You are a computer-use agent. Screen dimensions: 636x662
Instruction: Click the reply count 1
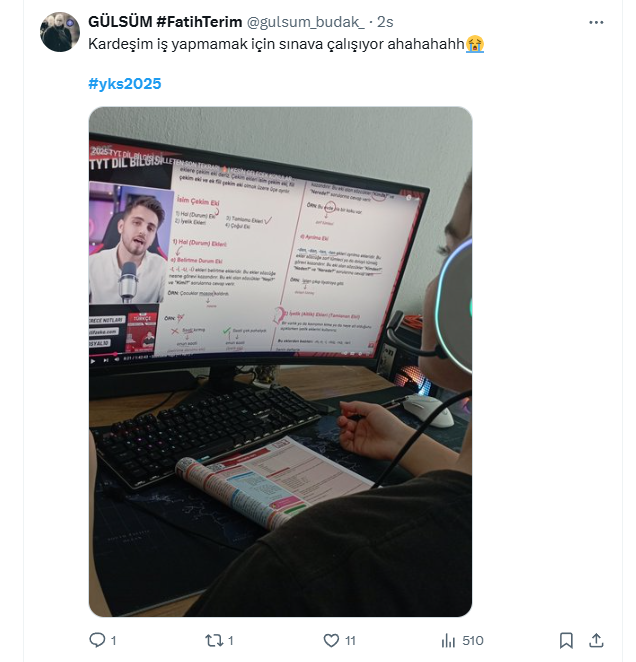pos(113,641)
